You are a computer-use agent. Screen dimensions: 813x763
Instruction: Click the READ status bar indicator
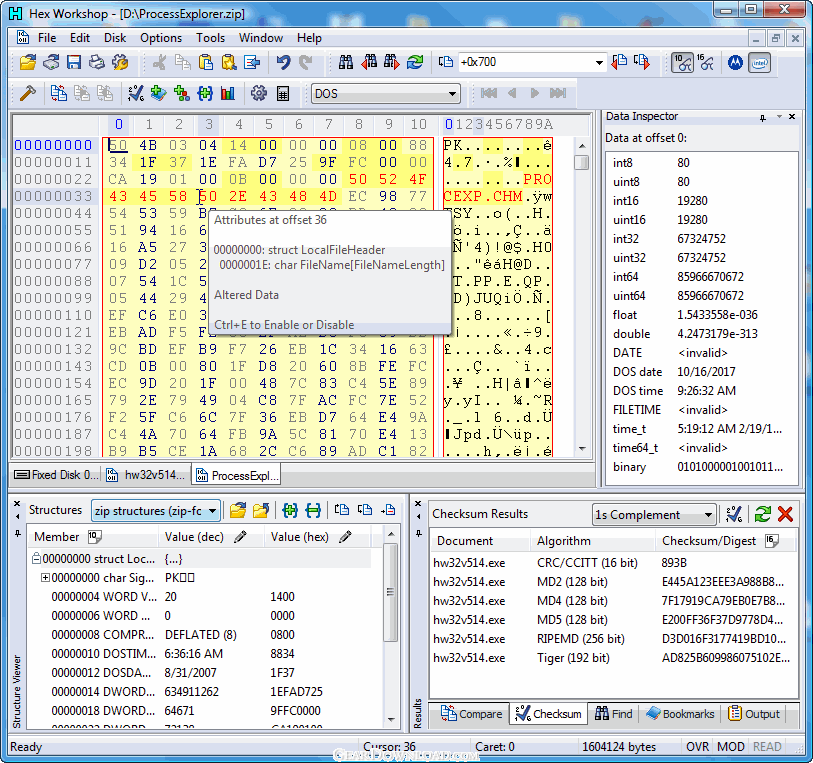(767, 746)
